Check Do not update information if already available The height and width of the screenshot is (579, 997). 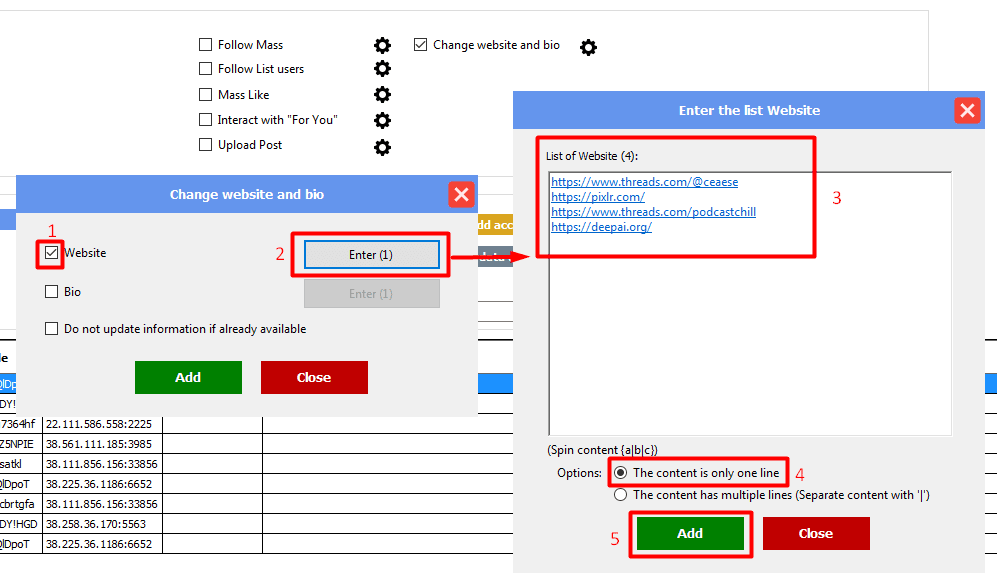pyautogui.click(x=52, y=329)
